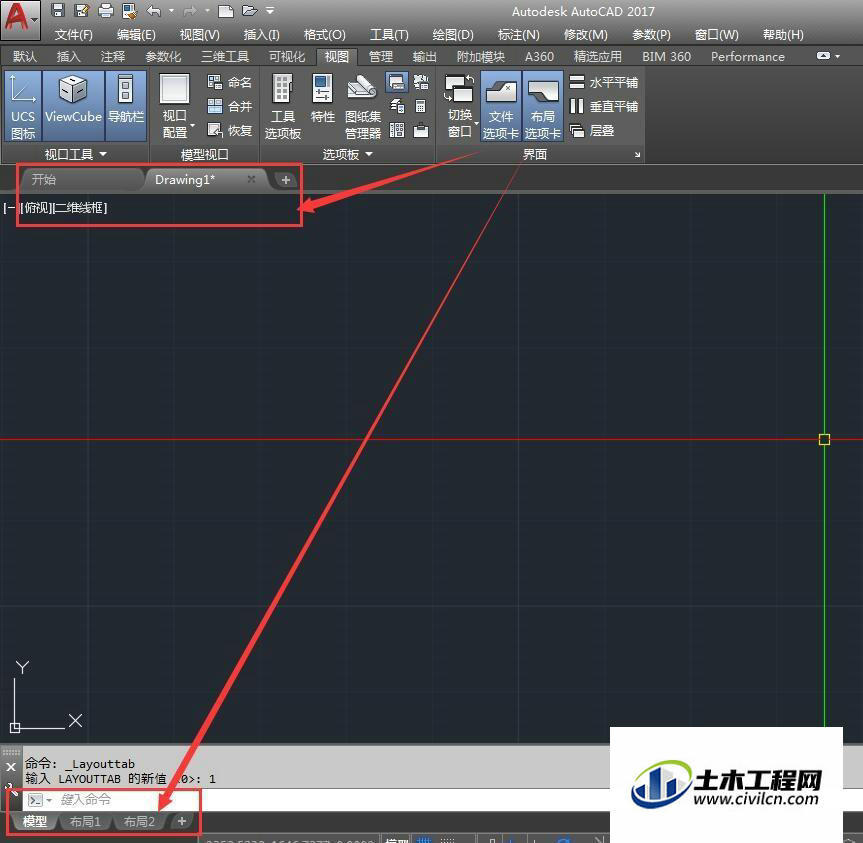Switch to the Default (默认) ribbon tab
This screenshot has width=863, height=843.
25,57
